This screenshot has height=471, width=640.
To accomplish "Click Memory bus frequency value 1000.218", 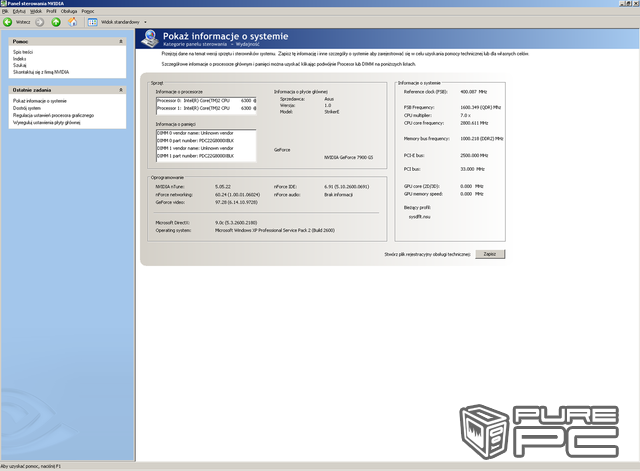I will (x=482, y=139).
